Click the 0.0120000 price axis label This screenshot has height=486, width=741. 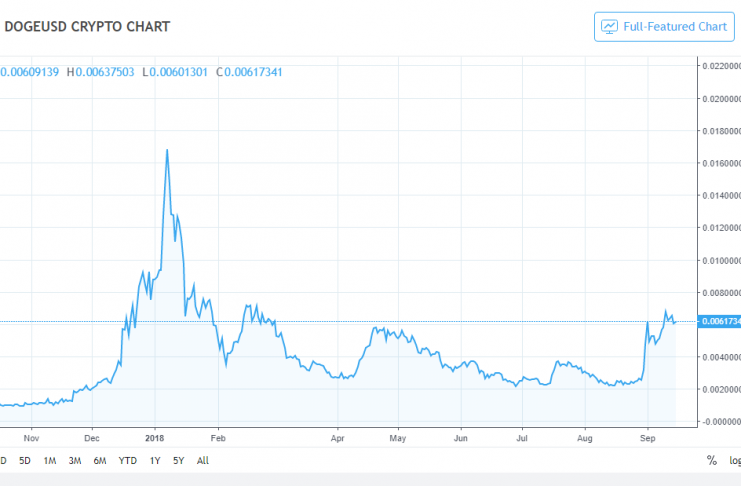[x=722, y=227]
